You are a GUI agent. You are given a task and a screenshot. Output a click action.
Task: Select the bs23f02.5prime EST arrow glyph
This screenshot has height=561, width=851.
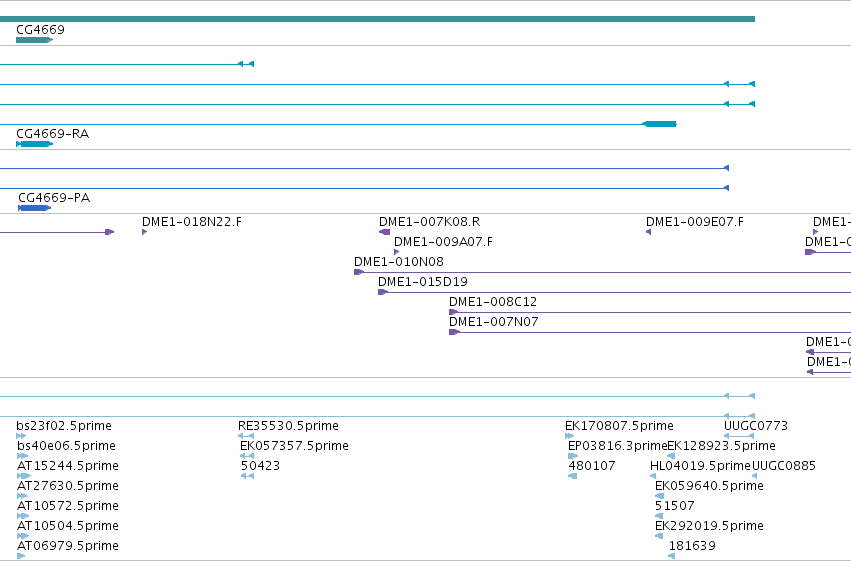coord(21,436)
